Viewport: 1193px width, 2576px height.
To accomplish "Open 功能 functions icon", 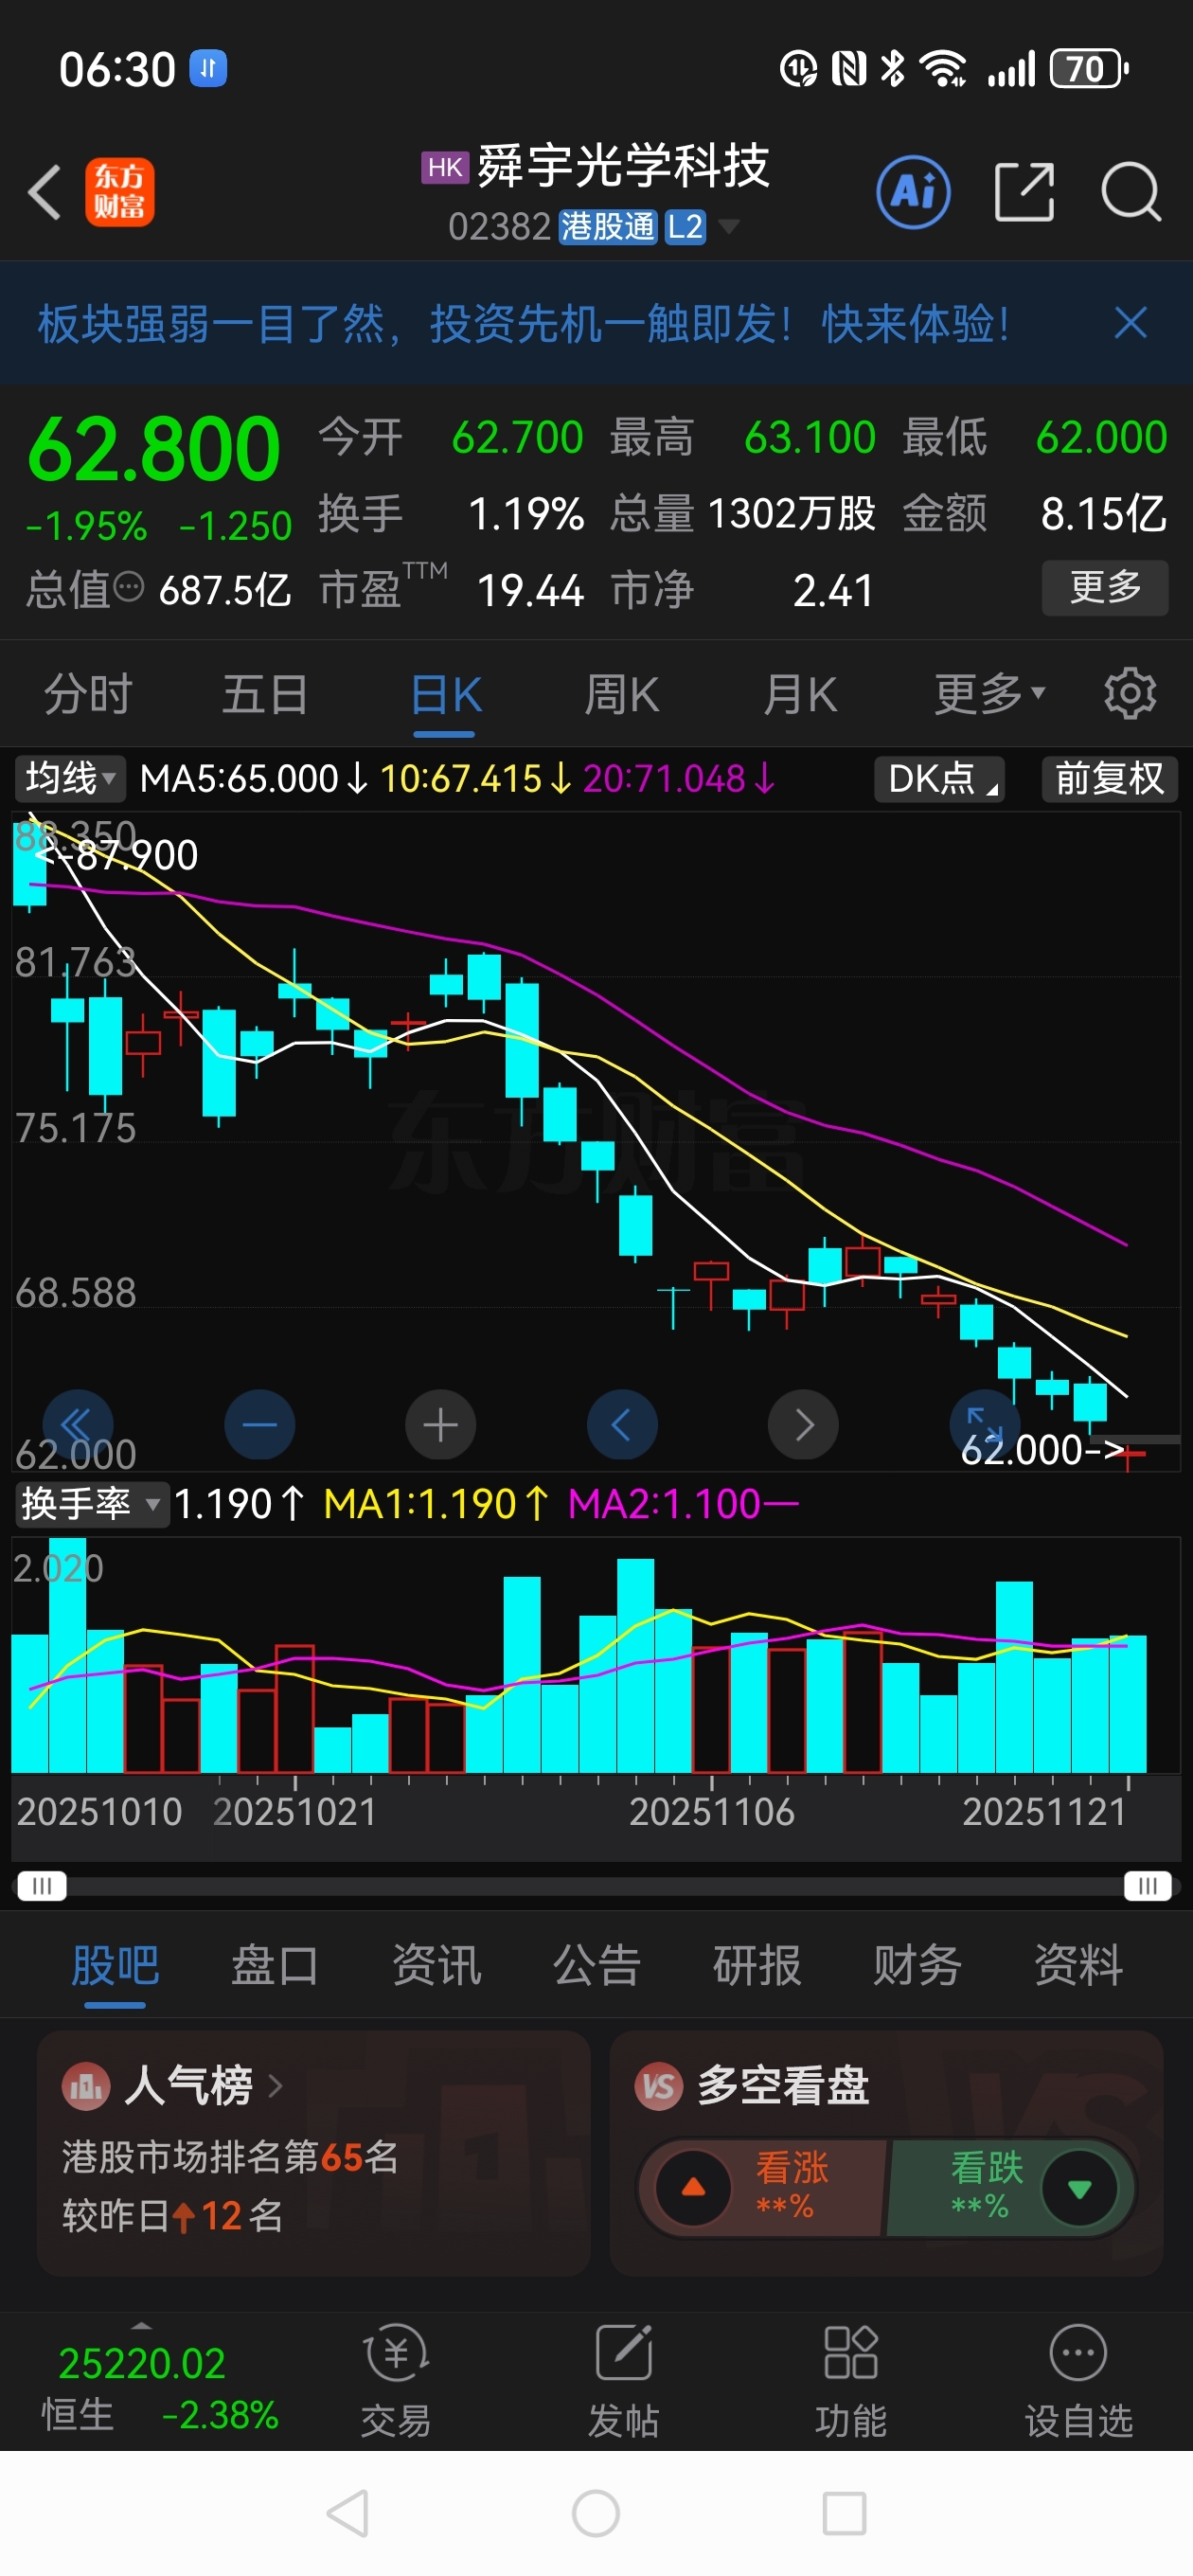I will point(851,2353).
